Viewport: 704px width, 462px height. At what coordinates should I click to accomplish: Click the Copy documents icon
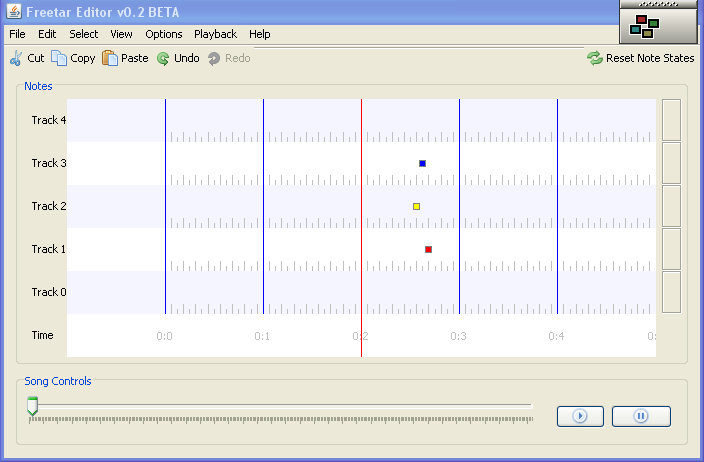(59, 58)
